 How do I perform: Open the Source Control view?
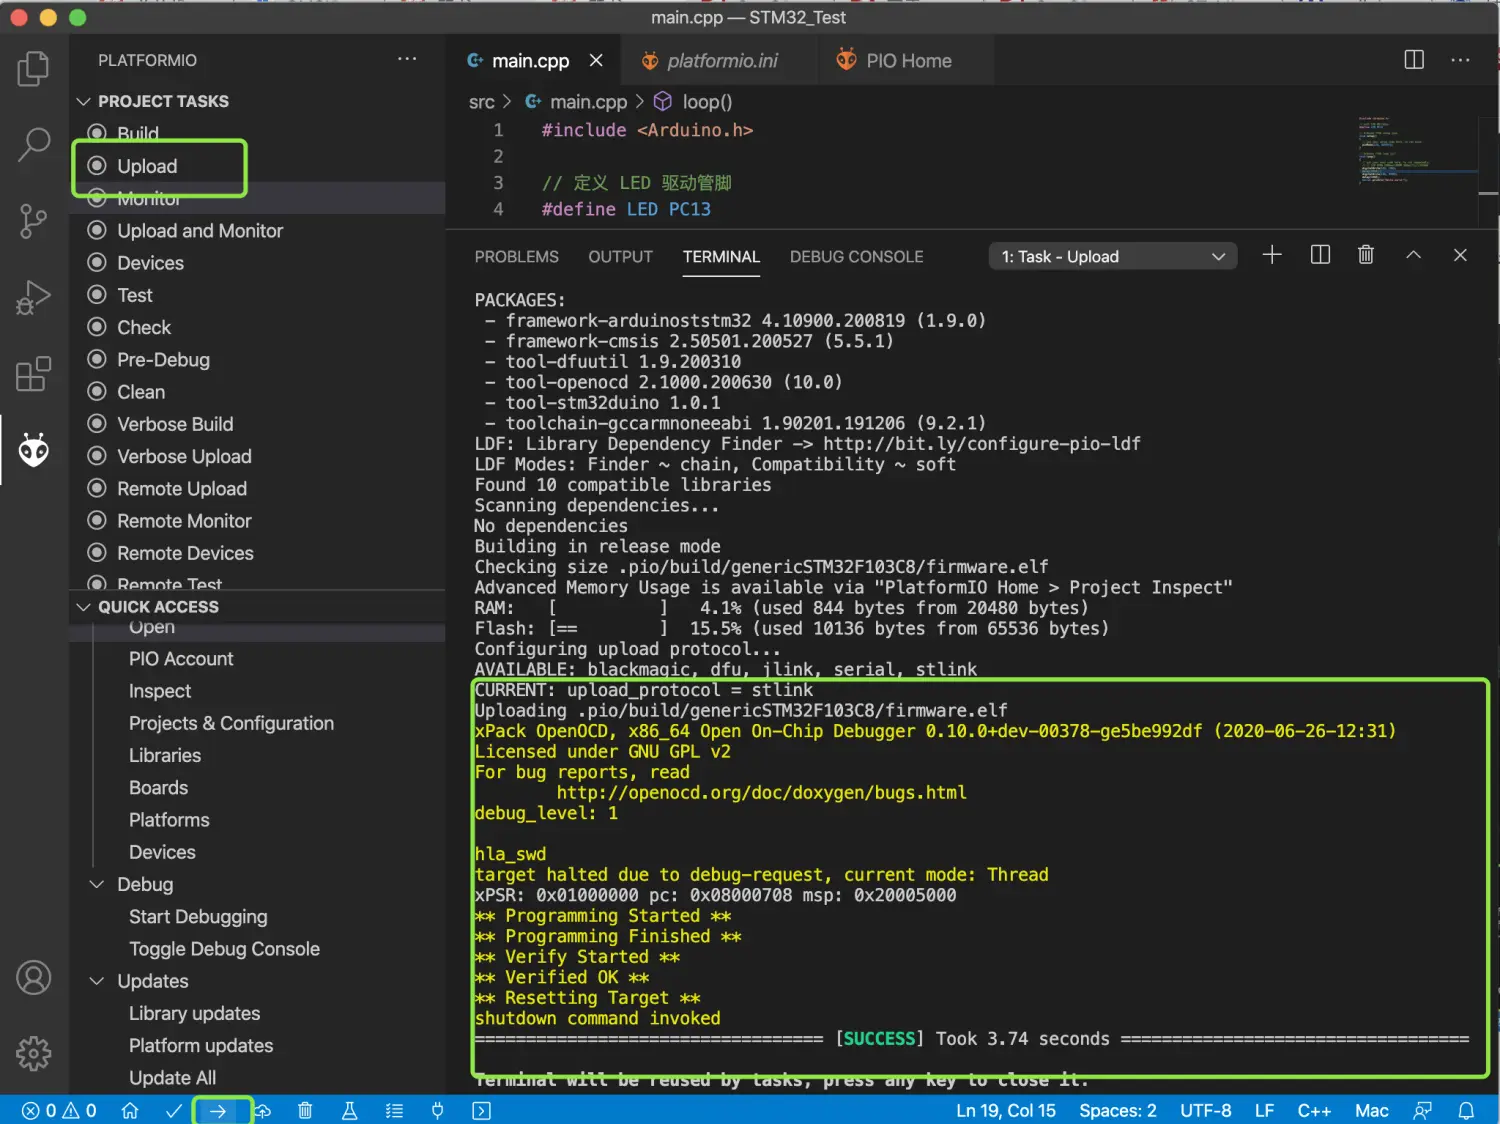(33, 221)
